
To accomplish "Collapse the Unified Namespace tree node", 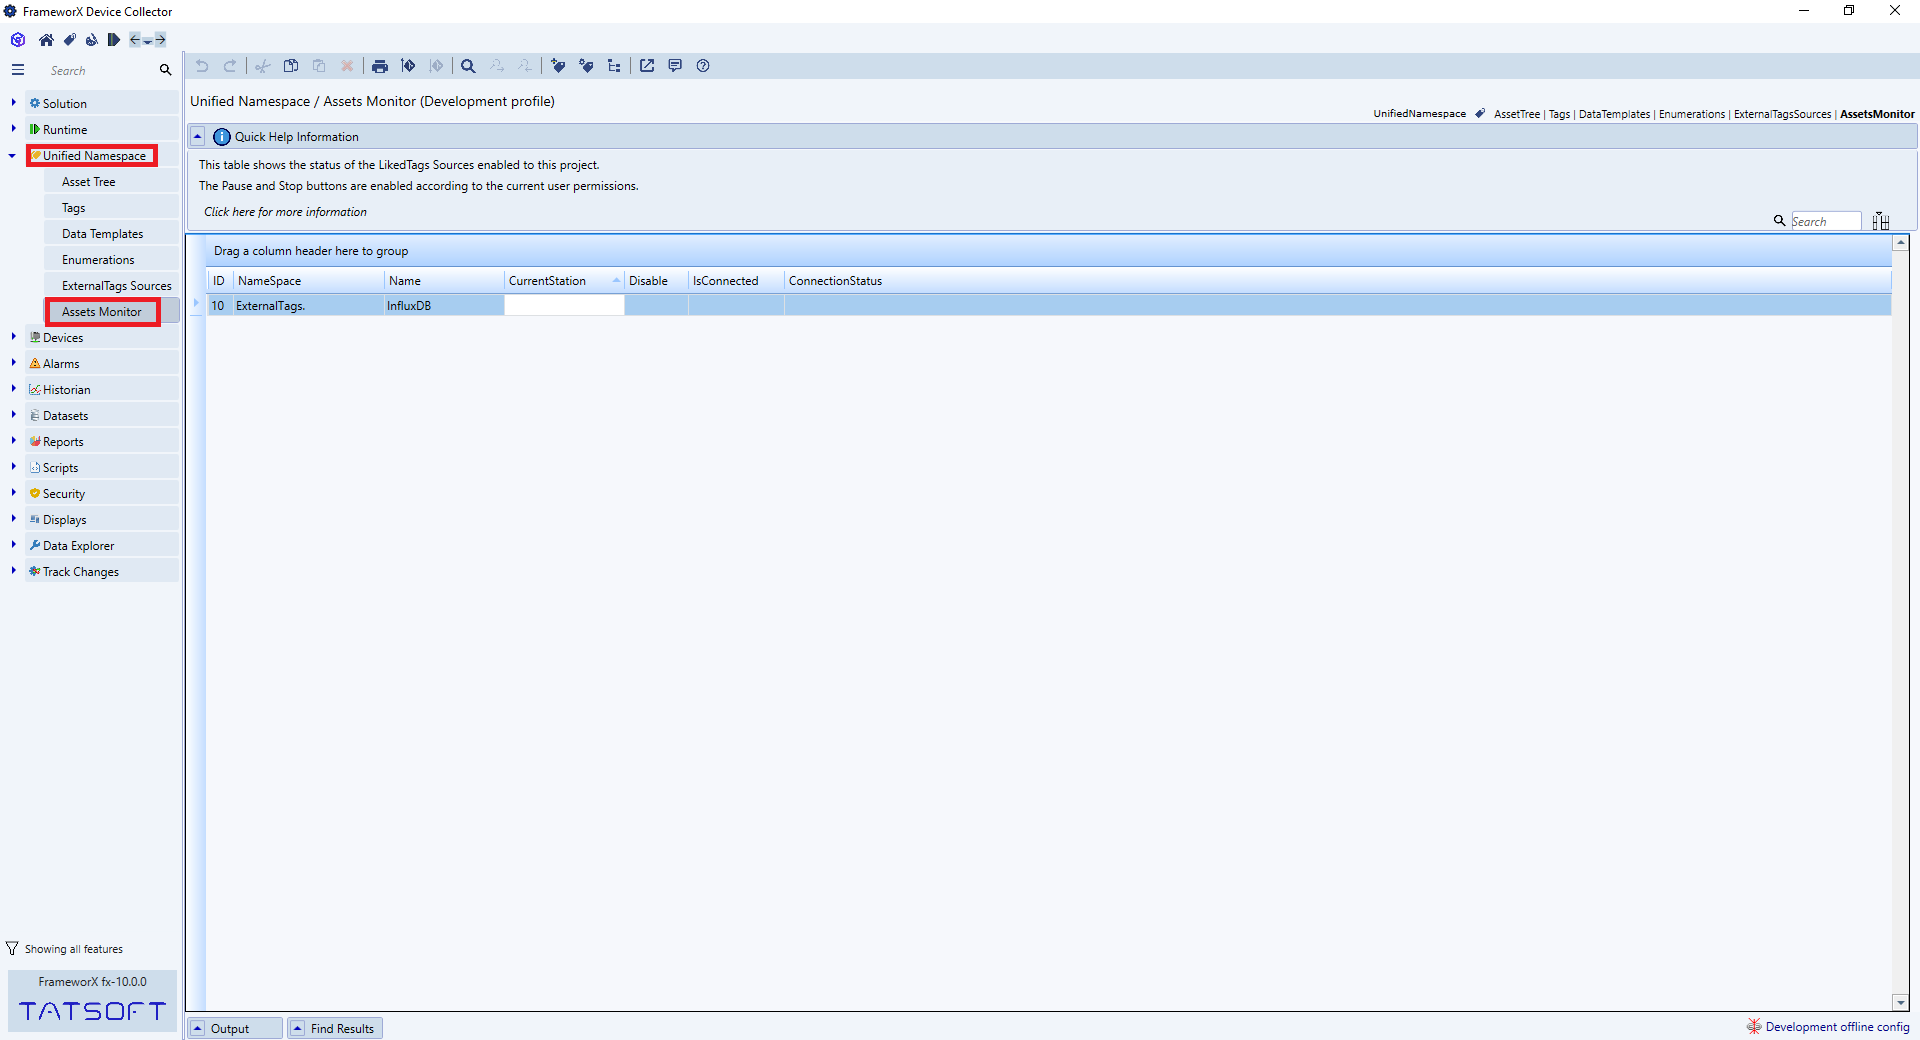I will coord(12,156).
